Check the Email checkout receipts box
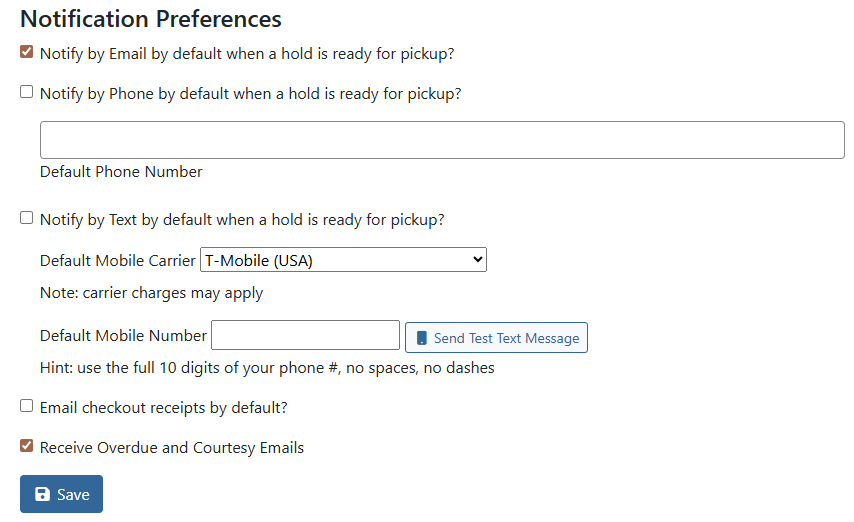 tap(27, 406)
